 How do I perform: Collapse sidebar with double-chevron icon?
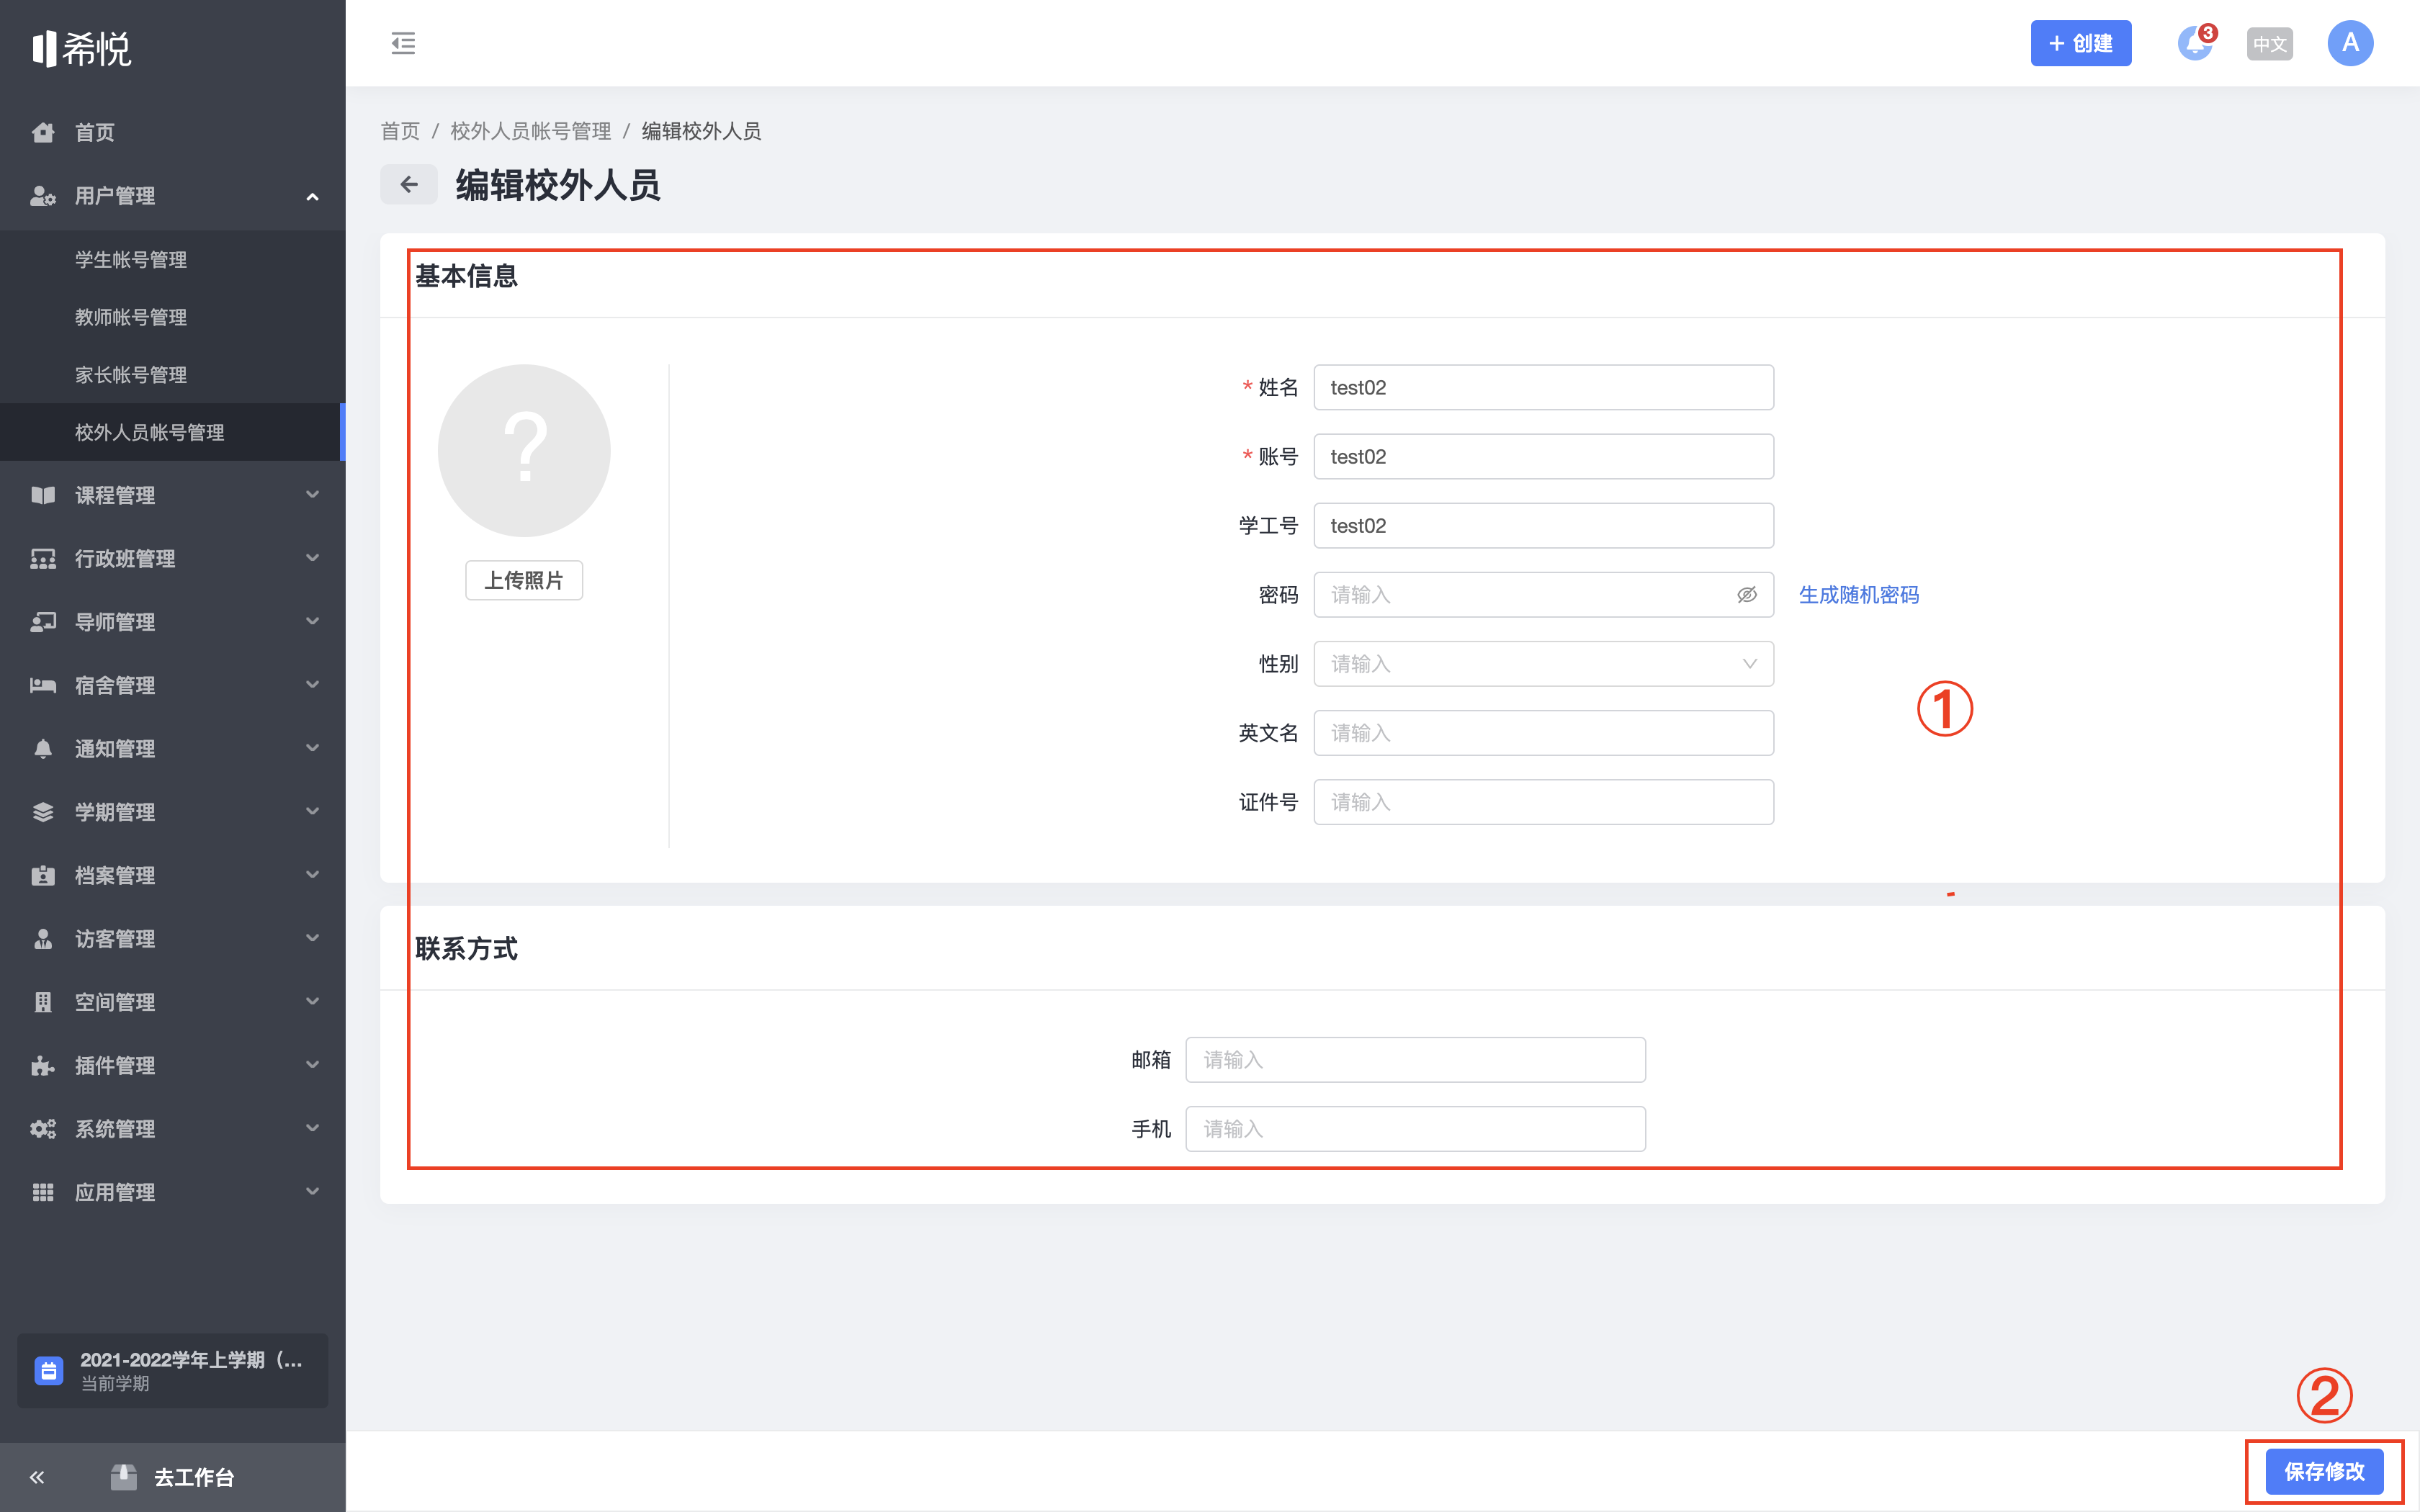click(x=37, y=1477)
